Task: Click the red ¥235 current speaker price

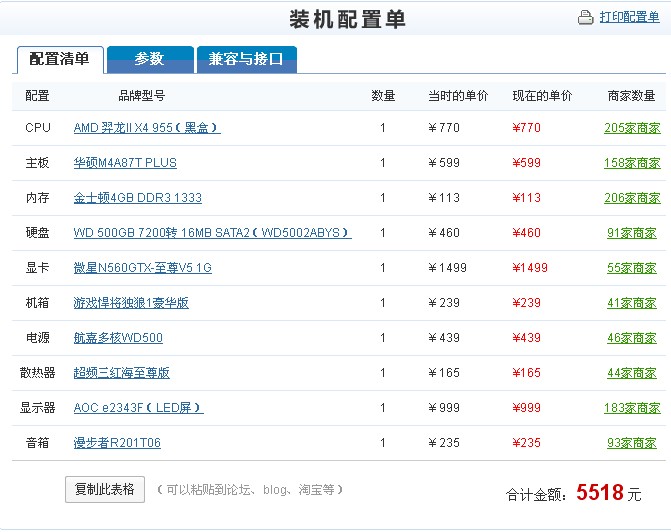Action: [x=526, y=443]
